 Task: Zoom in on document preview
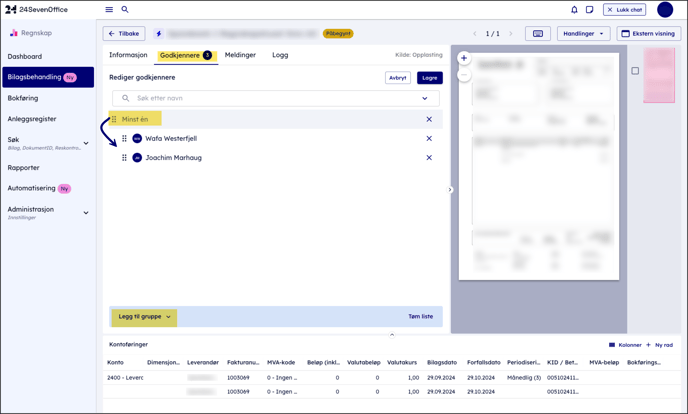pyautogui.click(x=464, y=58)
